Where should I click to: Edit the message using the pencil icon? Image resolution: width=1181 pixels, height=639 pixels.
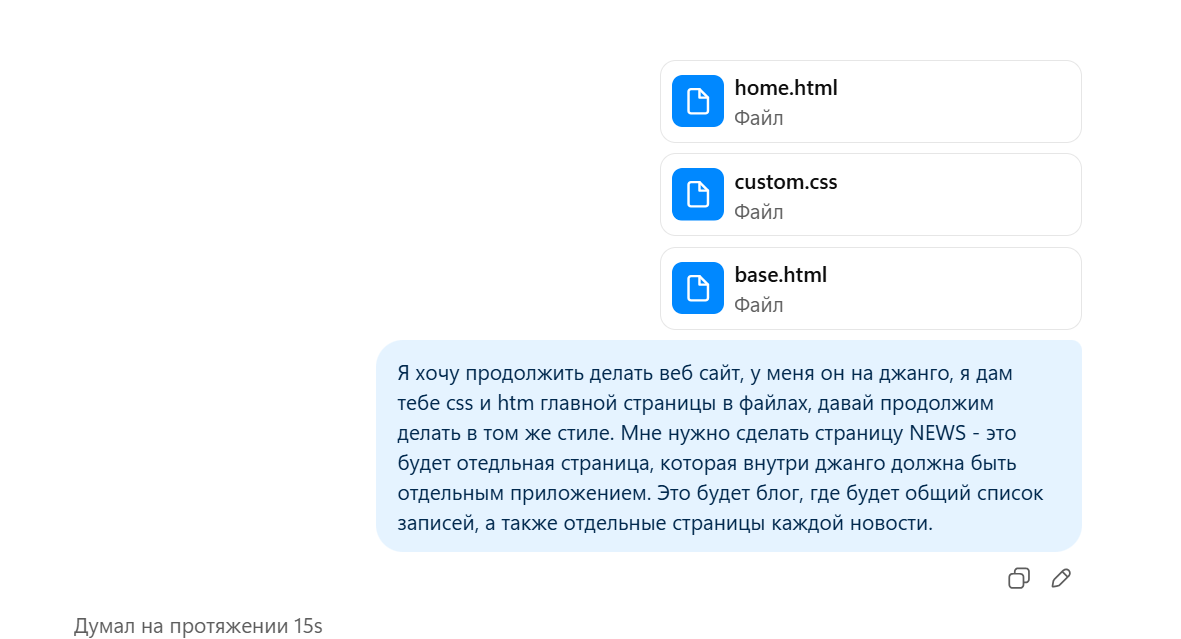coord(1061,578)
